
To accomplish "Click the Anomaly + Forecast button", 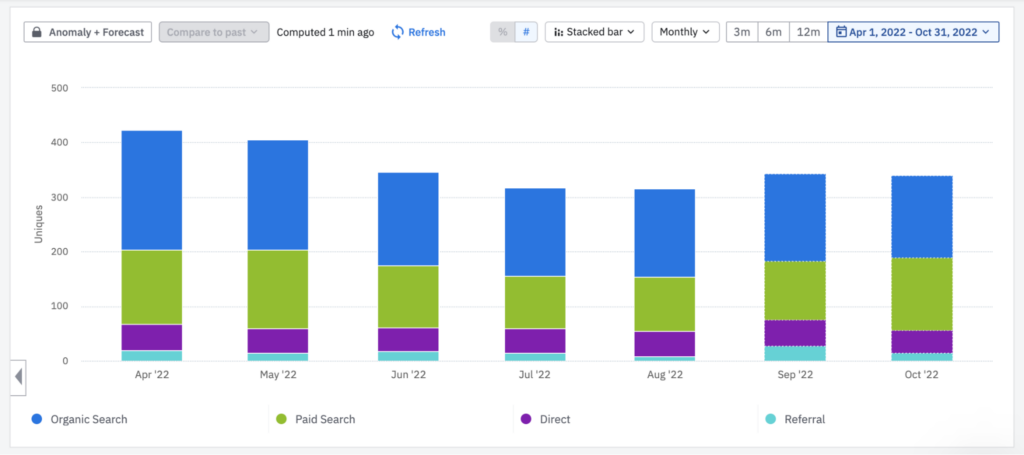I will coord(88,32).
